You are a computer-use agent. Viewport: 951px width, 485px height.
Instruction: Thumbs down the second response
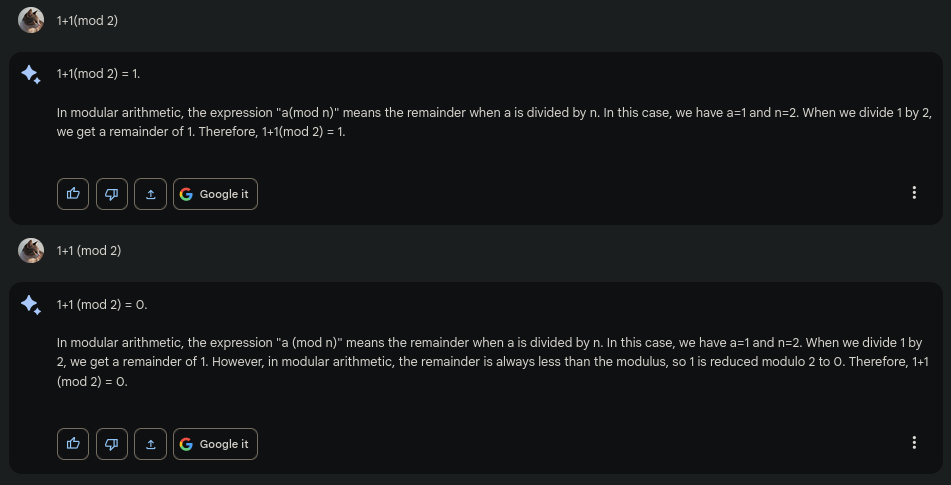pos(111,444)
